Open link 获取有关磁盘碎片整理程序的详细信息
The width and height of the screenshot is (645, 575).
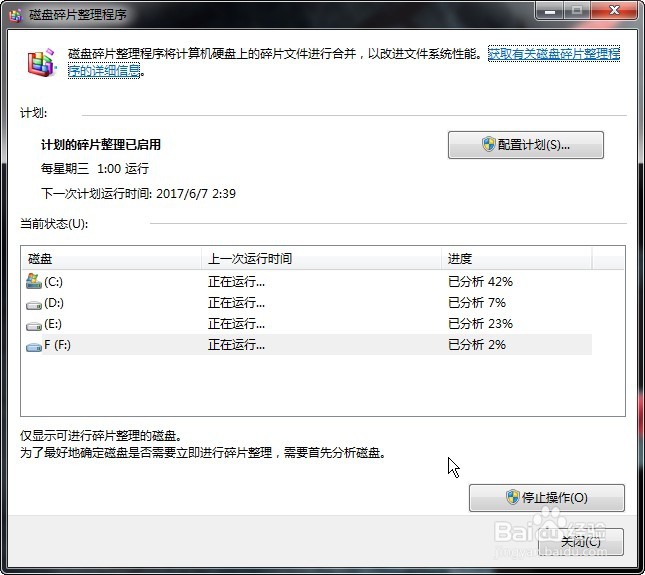(554, 53)
